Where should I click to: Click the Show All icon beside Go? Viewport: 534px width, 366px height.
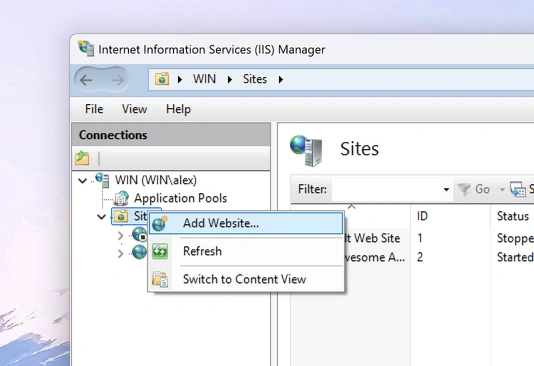pos(518,189)
